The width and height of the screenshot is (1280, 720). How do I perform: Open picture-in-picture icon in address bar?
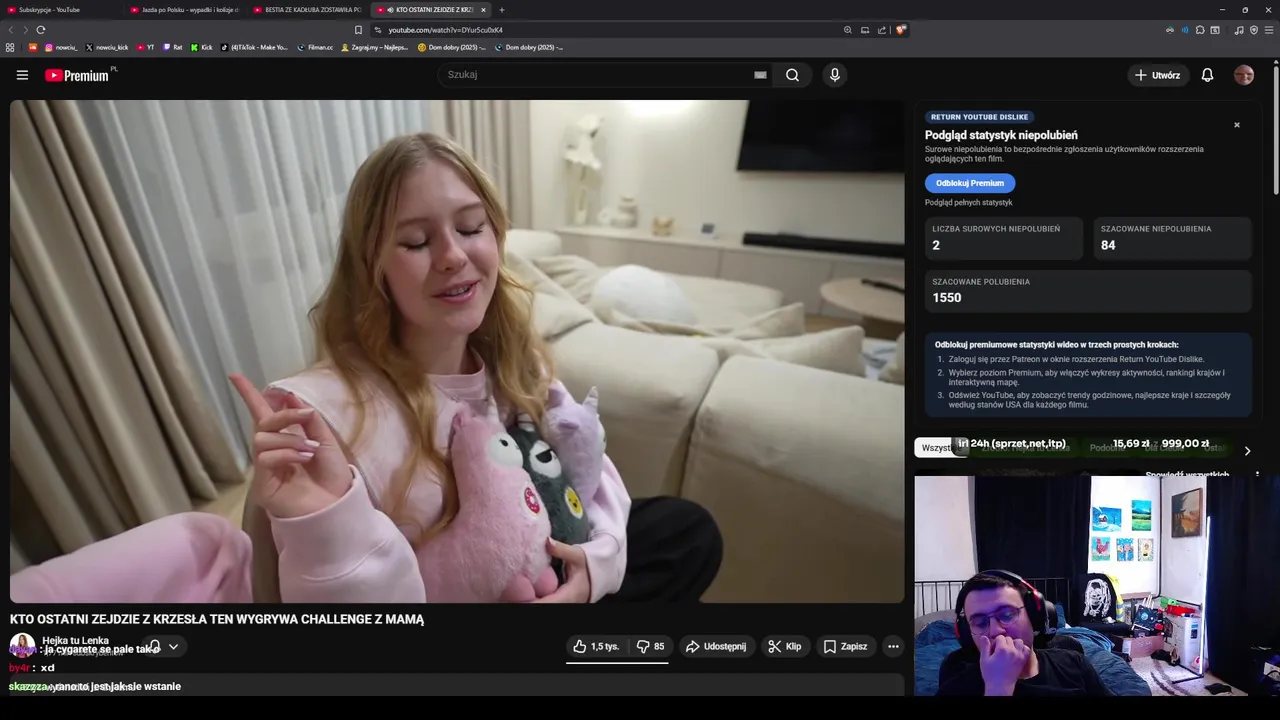click(x=865, y=30)
